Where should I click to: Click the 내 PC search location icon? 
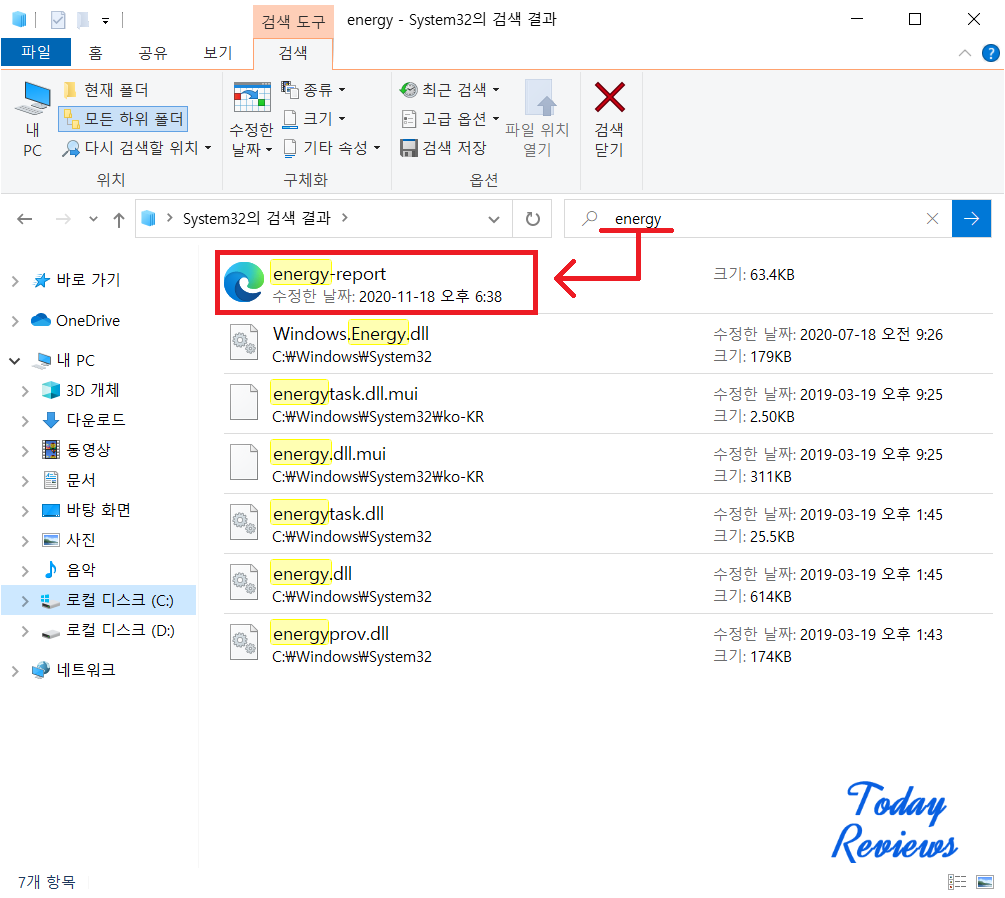pos(32,119)
